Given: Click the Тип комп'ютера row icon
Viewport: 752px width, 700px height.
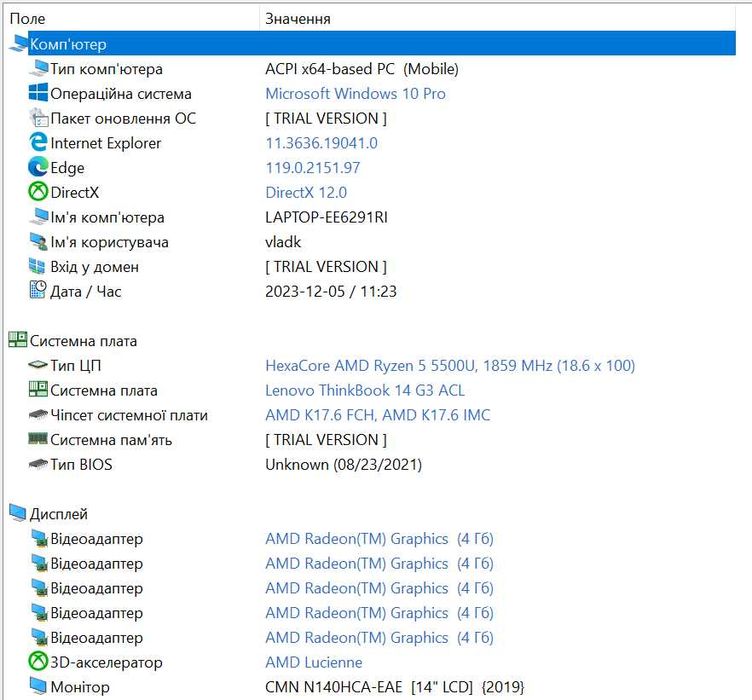Looking at the screenshot, I should click(x=38, y=69).
